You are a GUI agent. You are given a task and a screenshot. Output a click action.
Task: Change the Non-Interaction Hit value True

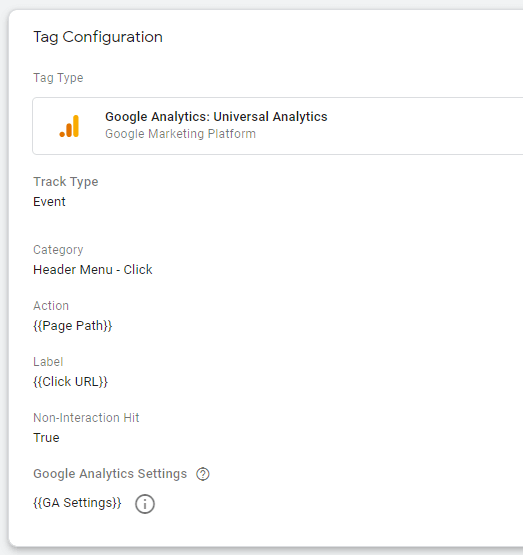click(46, 438)
